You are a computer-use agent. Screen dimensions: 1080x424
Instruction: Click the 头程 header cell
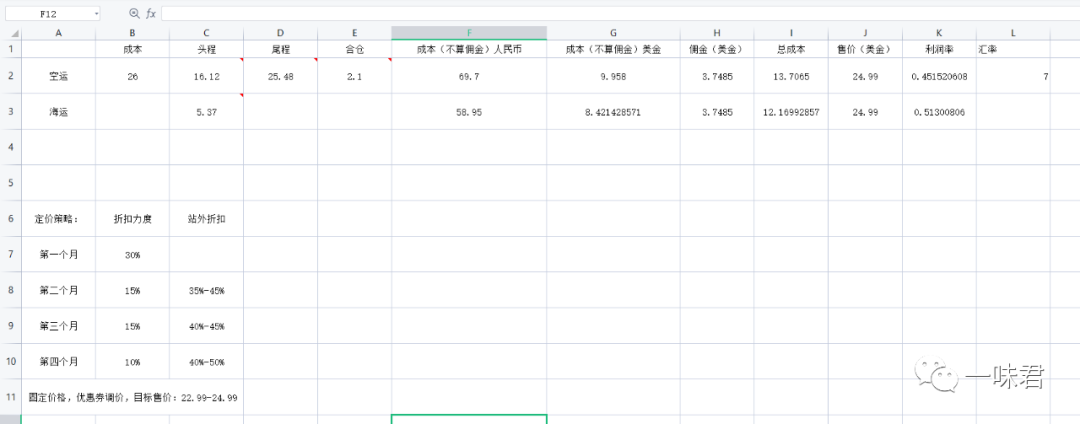206,49
